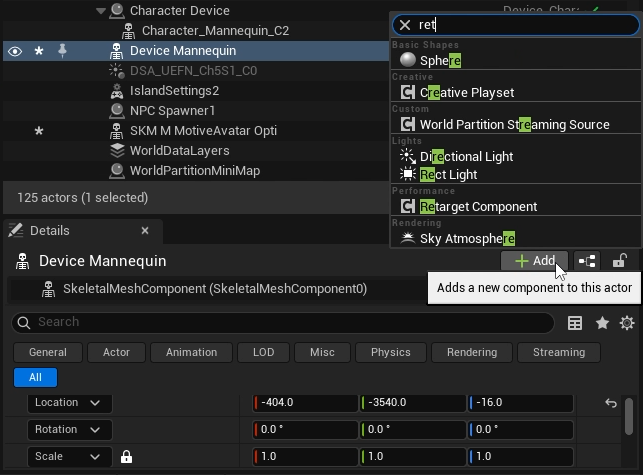Open the Location type dropdown
The image size is (643, 475).
68,403
